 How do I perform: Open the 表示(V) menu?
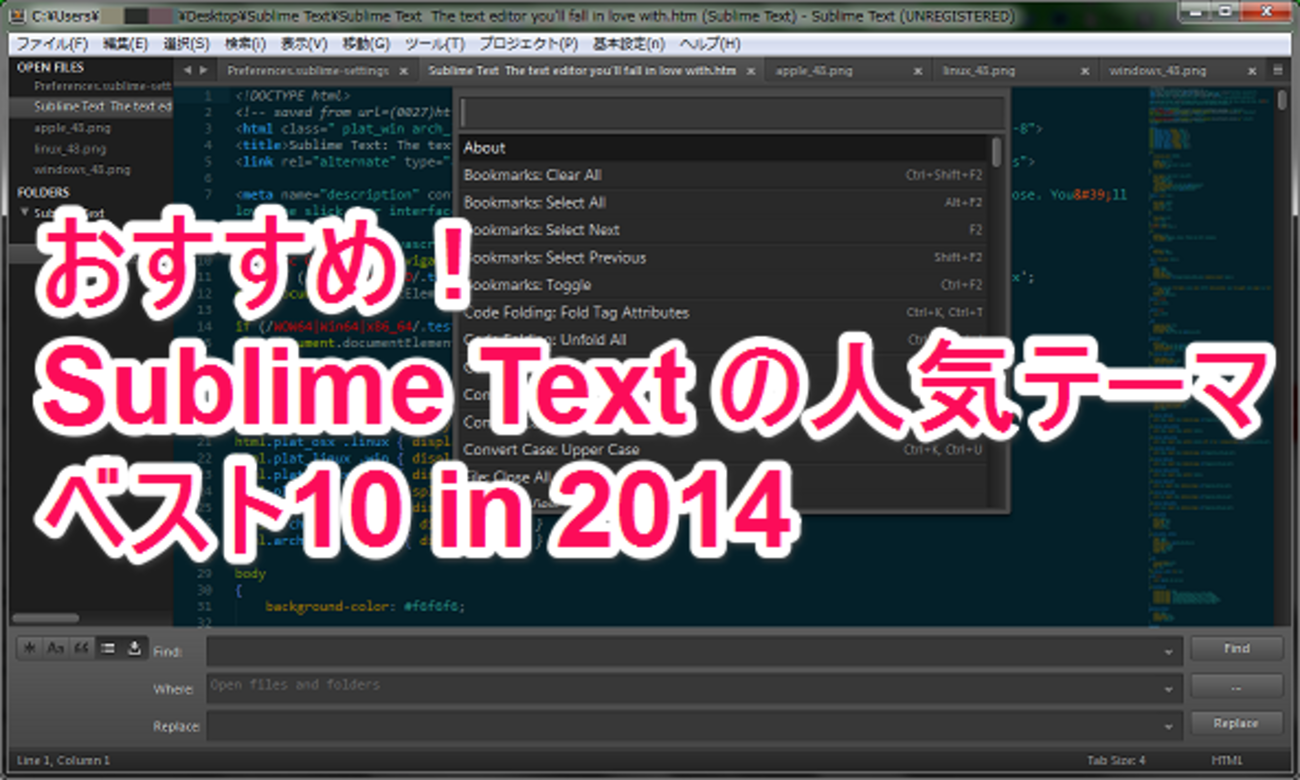click(304, 44)
